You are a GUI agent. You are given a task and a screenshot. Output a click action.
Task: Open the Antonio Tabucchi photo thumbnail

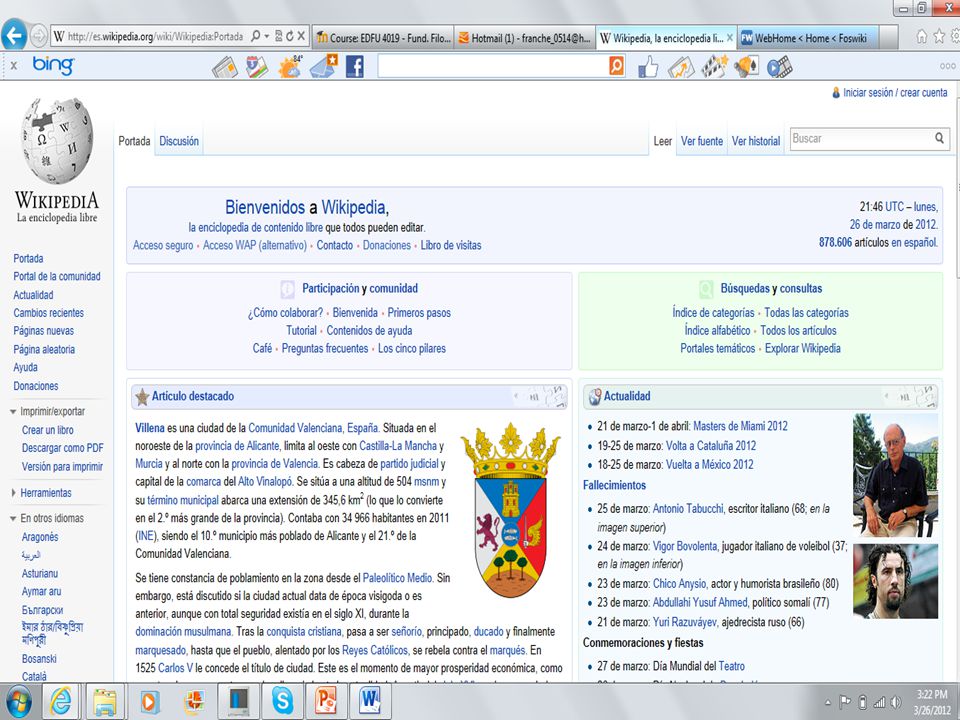click(x=895, y=476)
